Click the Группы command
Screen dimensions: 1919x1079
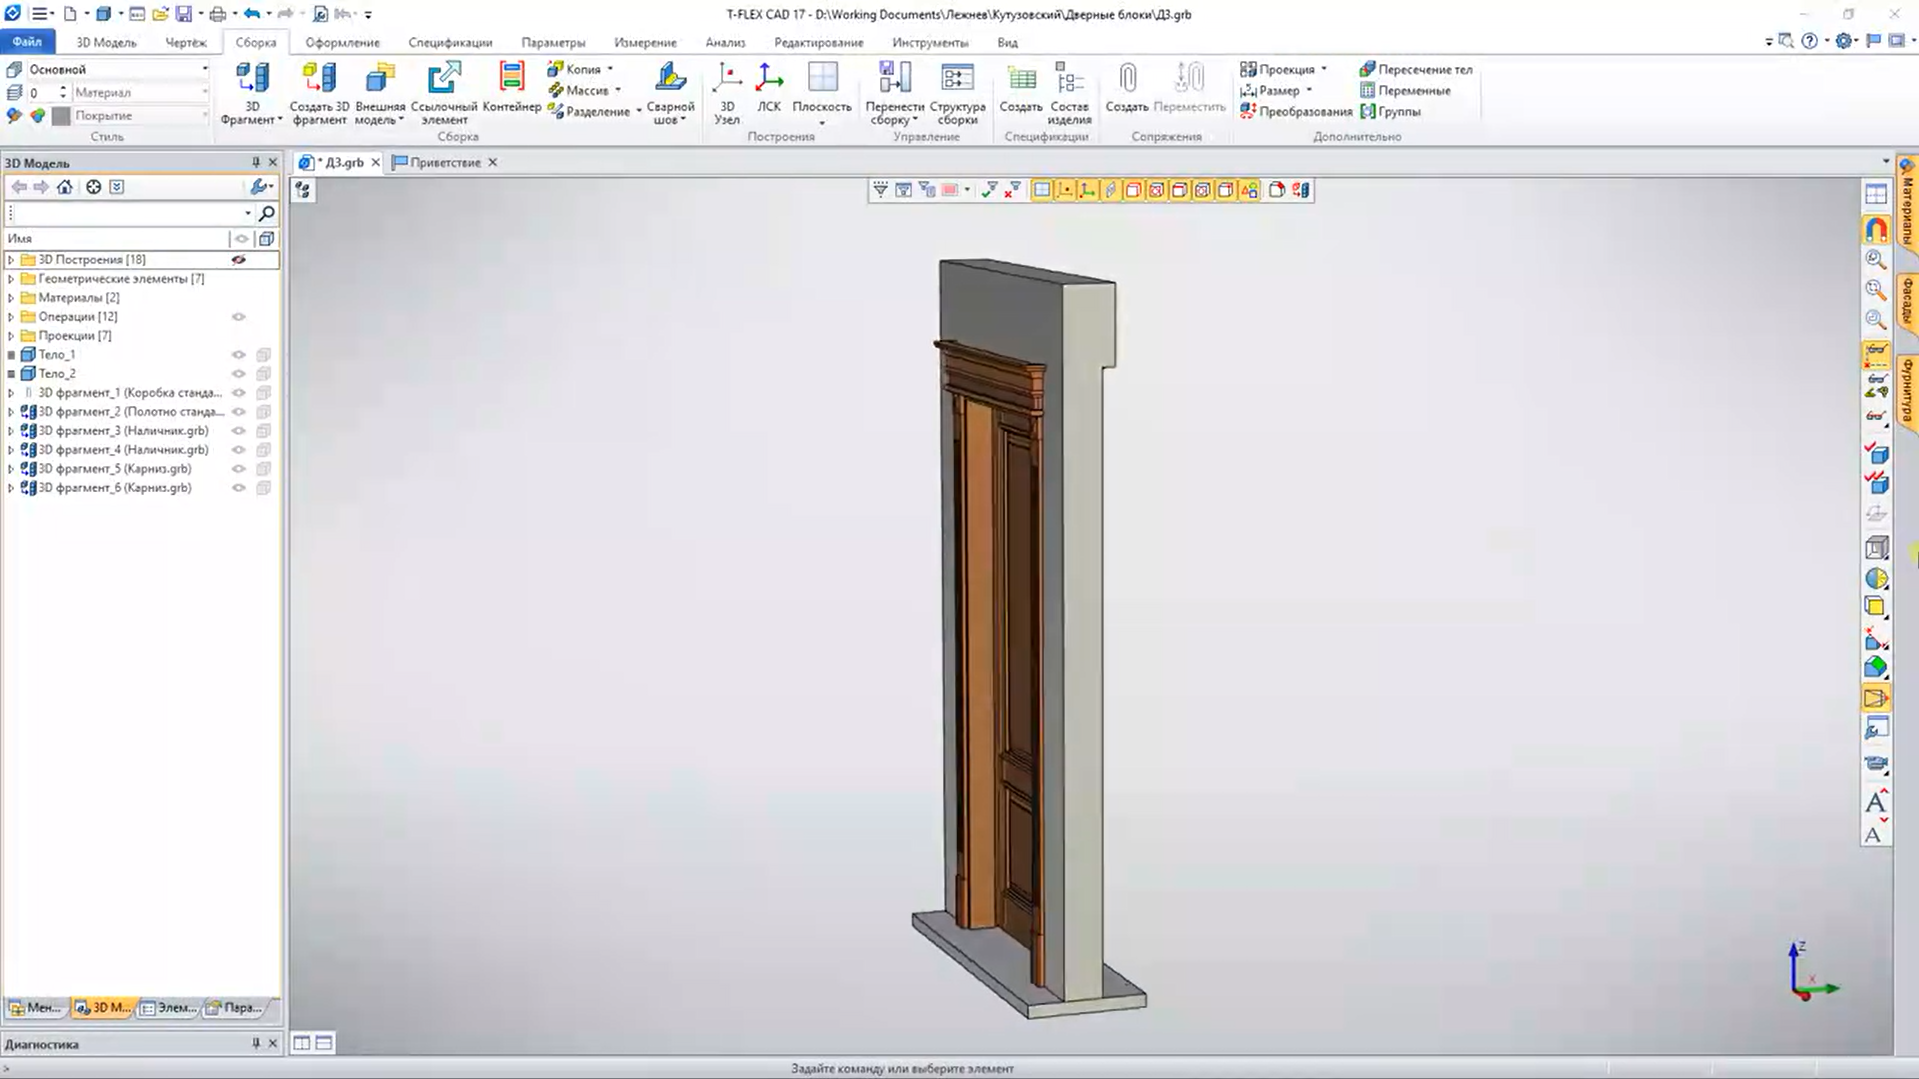[x=1391, y=111]
